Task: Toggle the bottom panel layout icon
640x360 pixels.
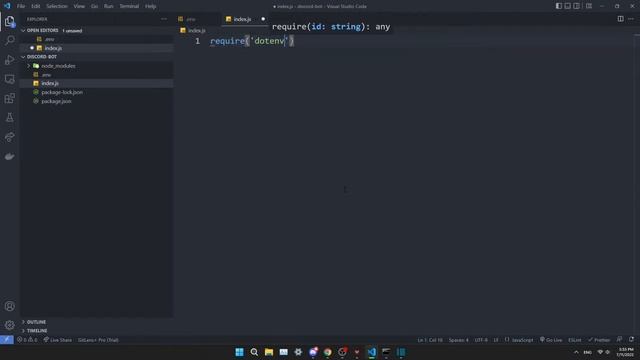Action: pos(568,6)
